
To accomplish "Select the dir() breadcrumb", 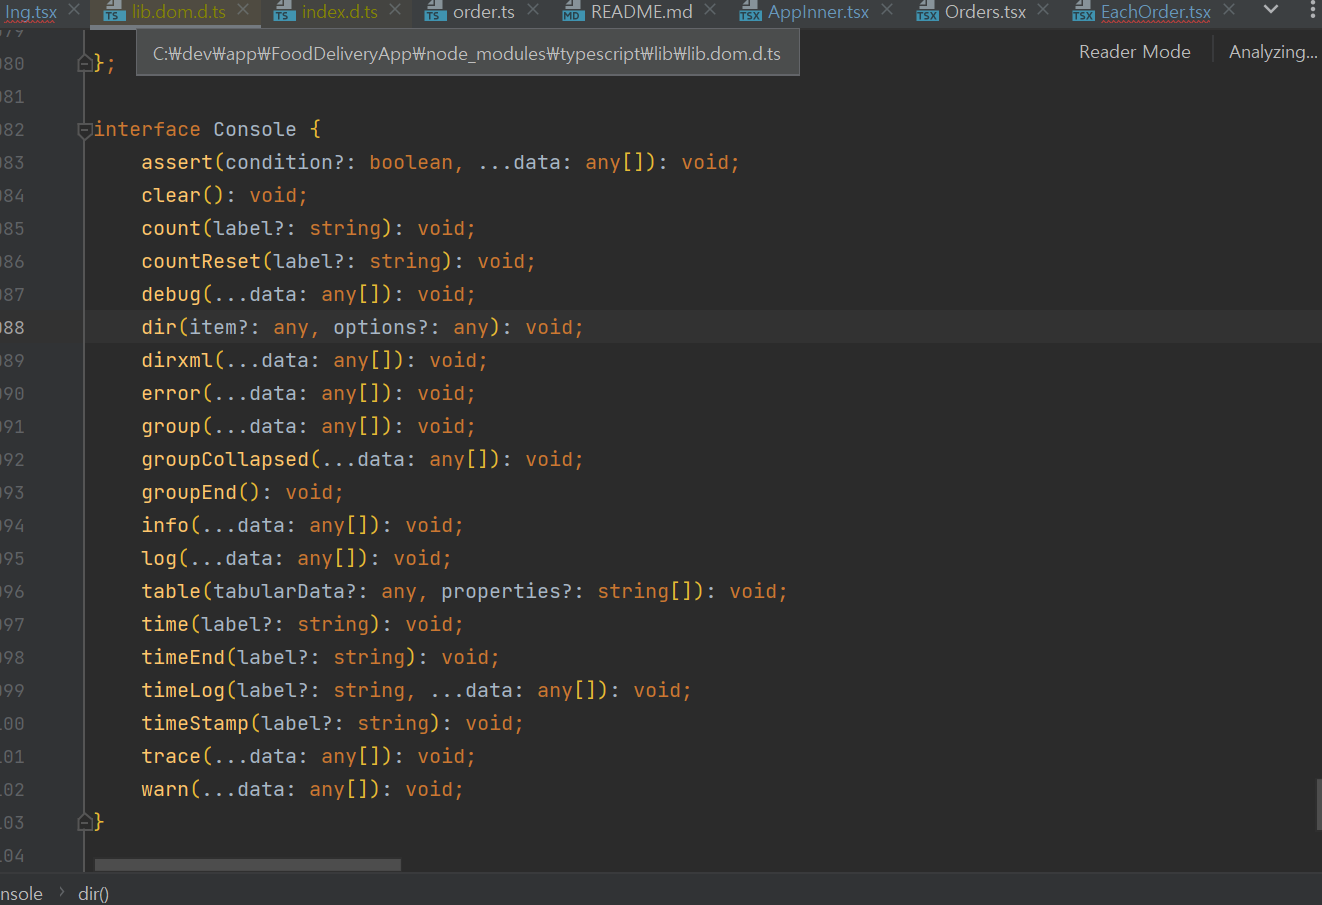I will coord(93,894).
